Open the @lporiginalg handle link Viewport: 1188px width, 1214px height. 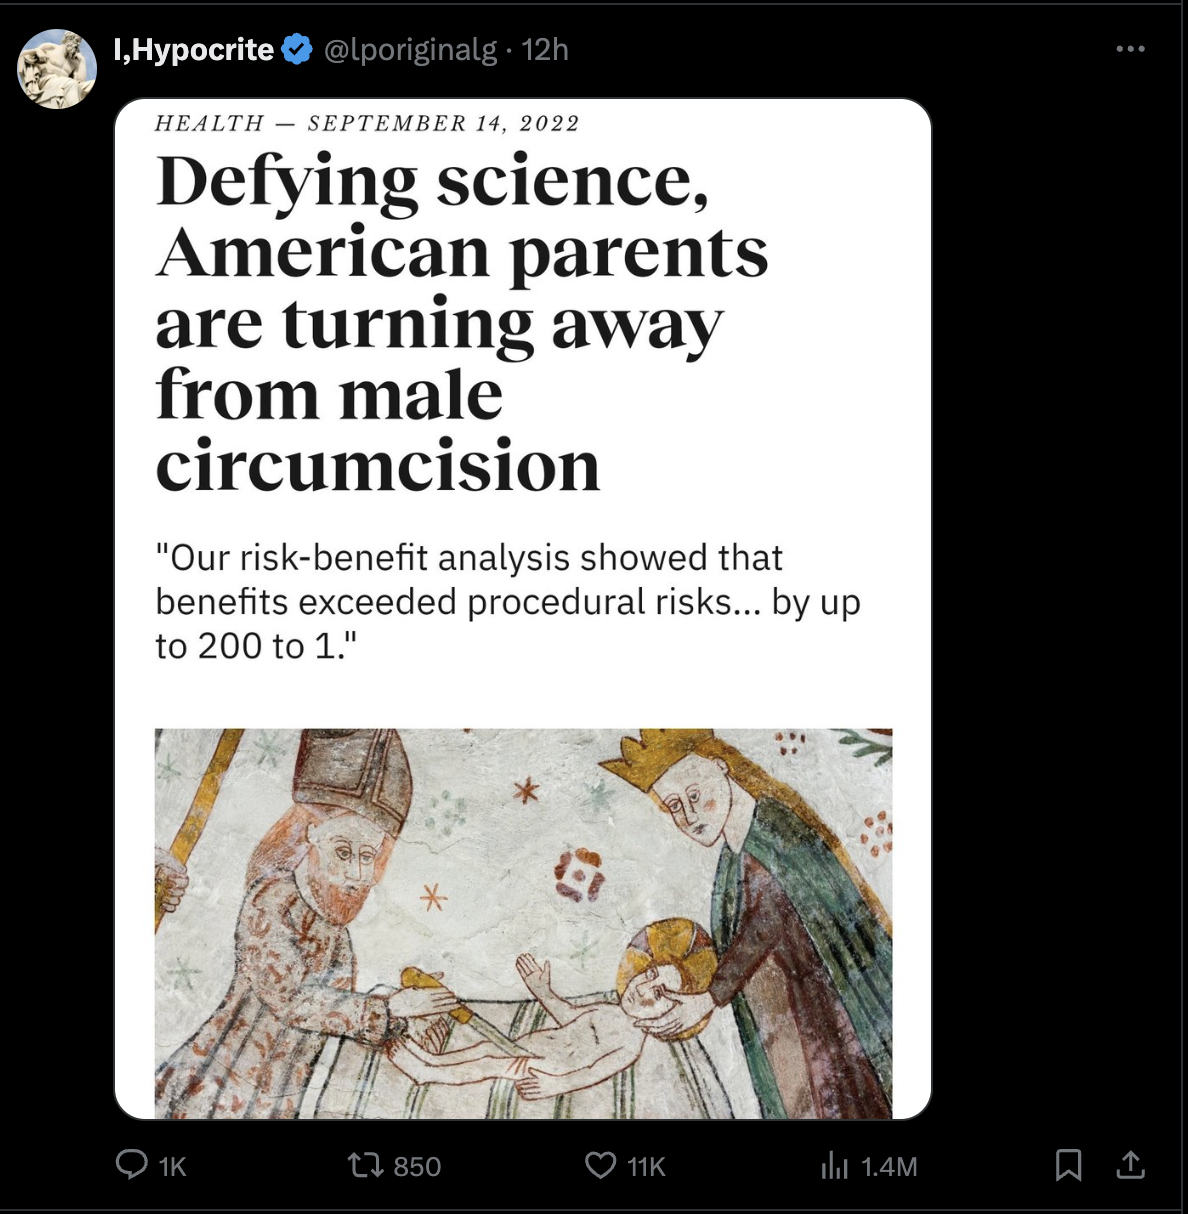(x=410, y=49)
